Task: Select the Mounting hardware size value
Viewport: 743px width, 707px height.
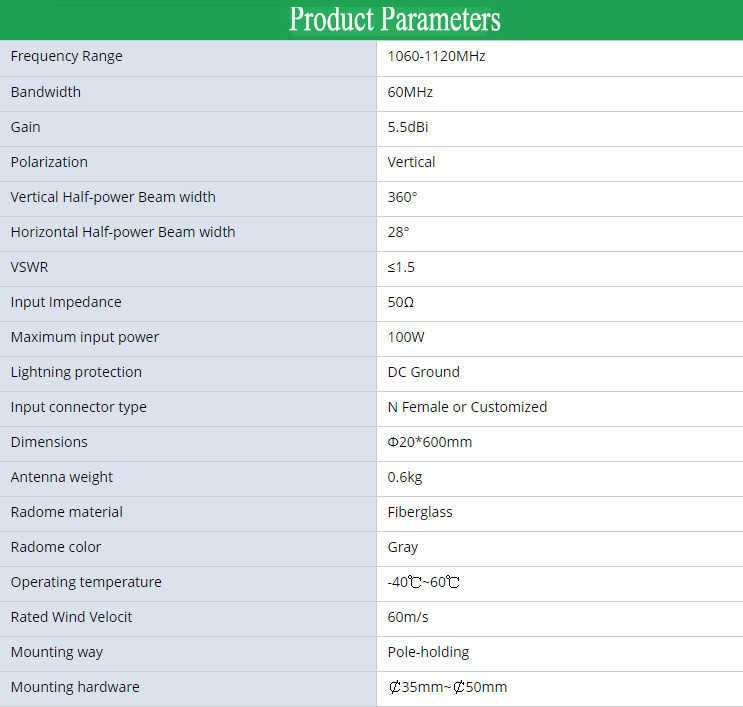Action: click(x=447, y=687)
